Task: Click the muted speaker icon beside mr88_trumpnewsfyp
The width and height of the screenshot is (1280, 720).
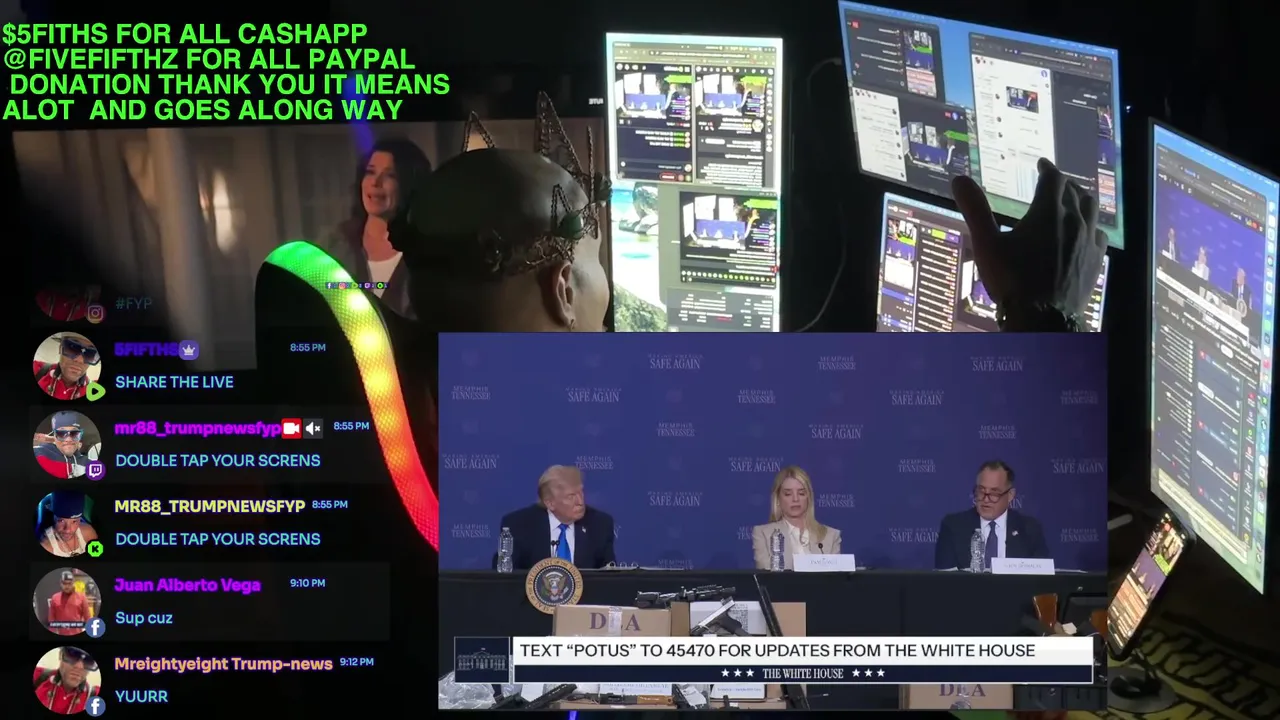Action: 313,428
